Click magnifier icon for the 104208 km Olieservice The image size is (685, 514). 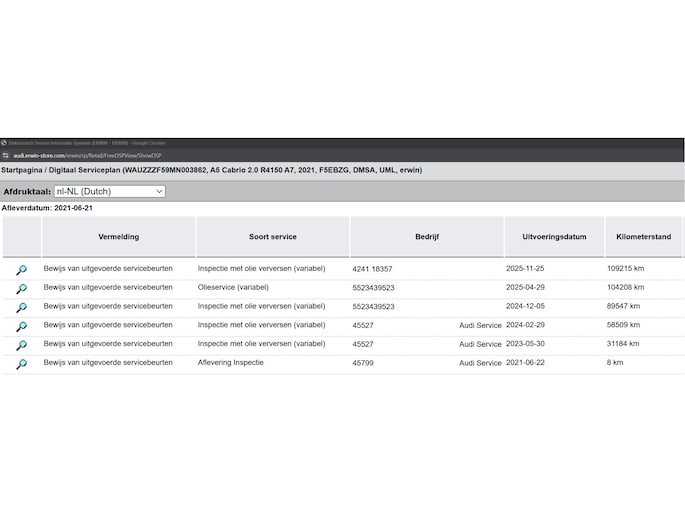[21, 289]
